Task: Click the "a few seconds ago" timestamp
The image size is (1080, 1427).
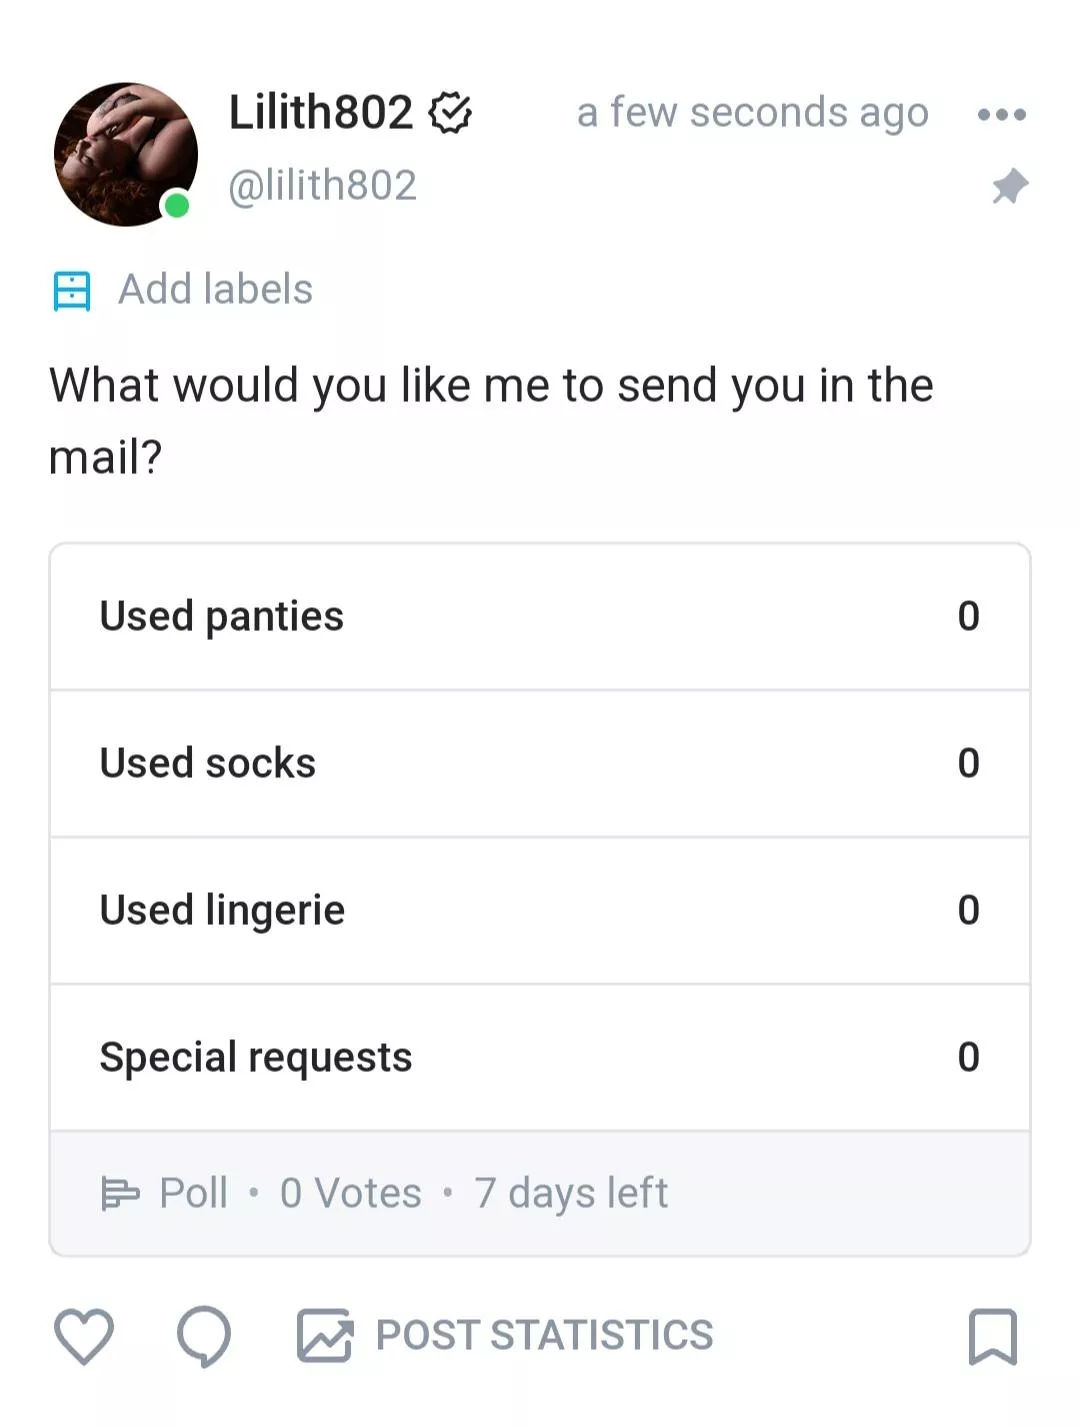Action: click(752, 113)
